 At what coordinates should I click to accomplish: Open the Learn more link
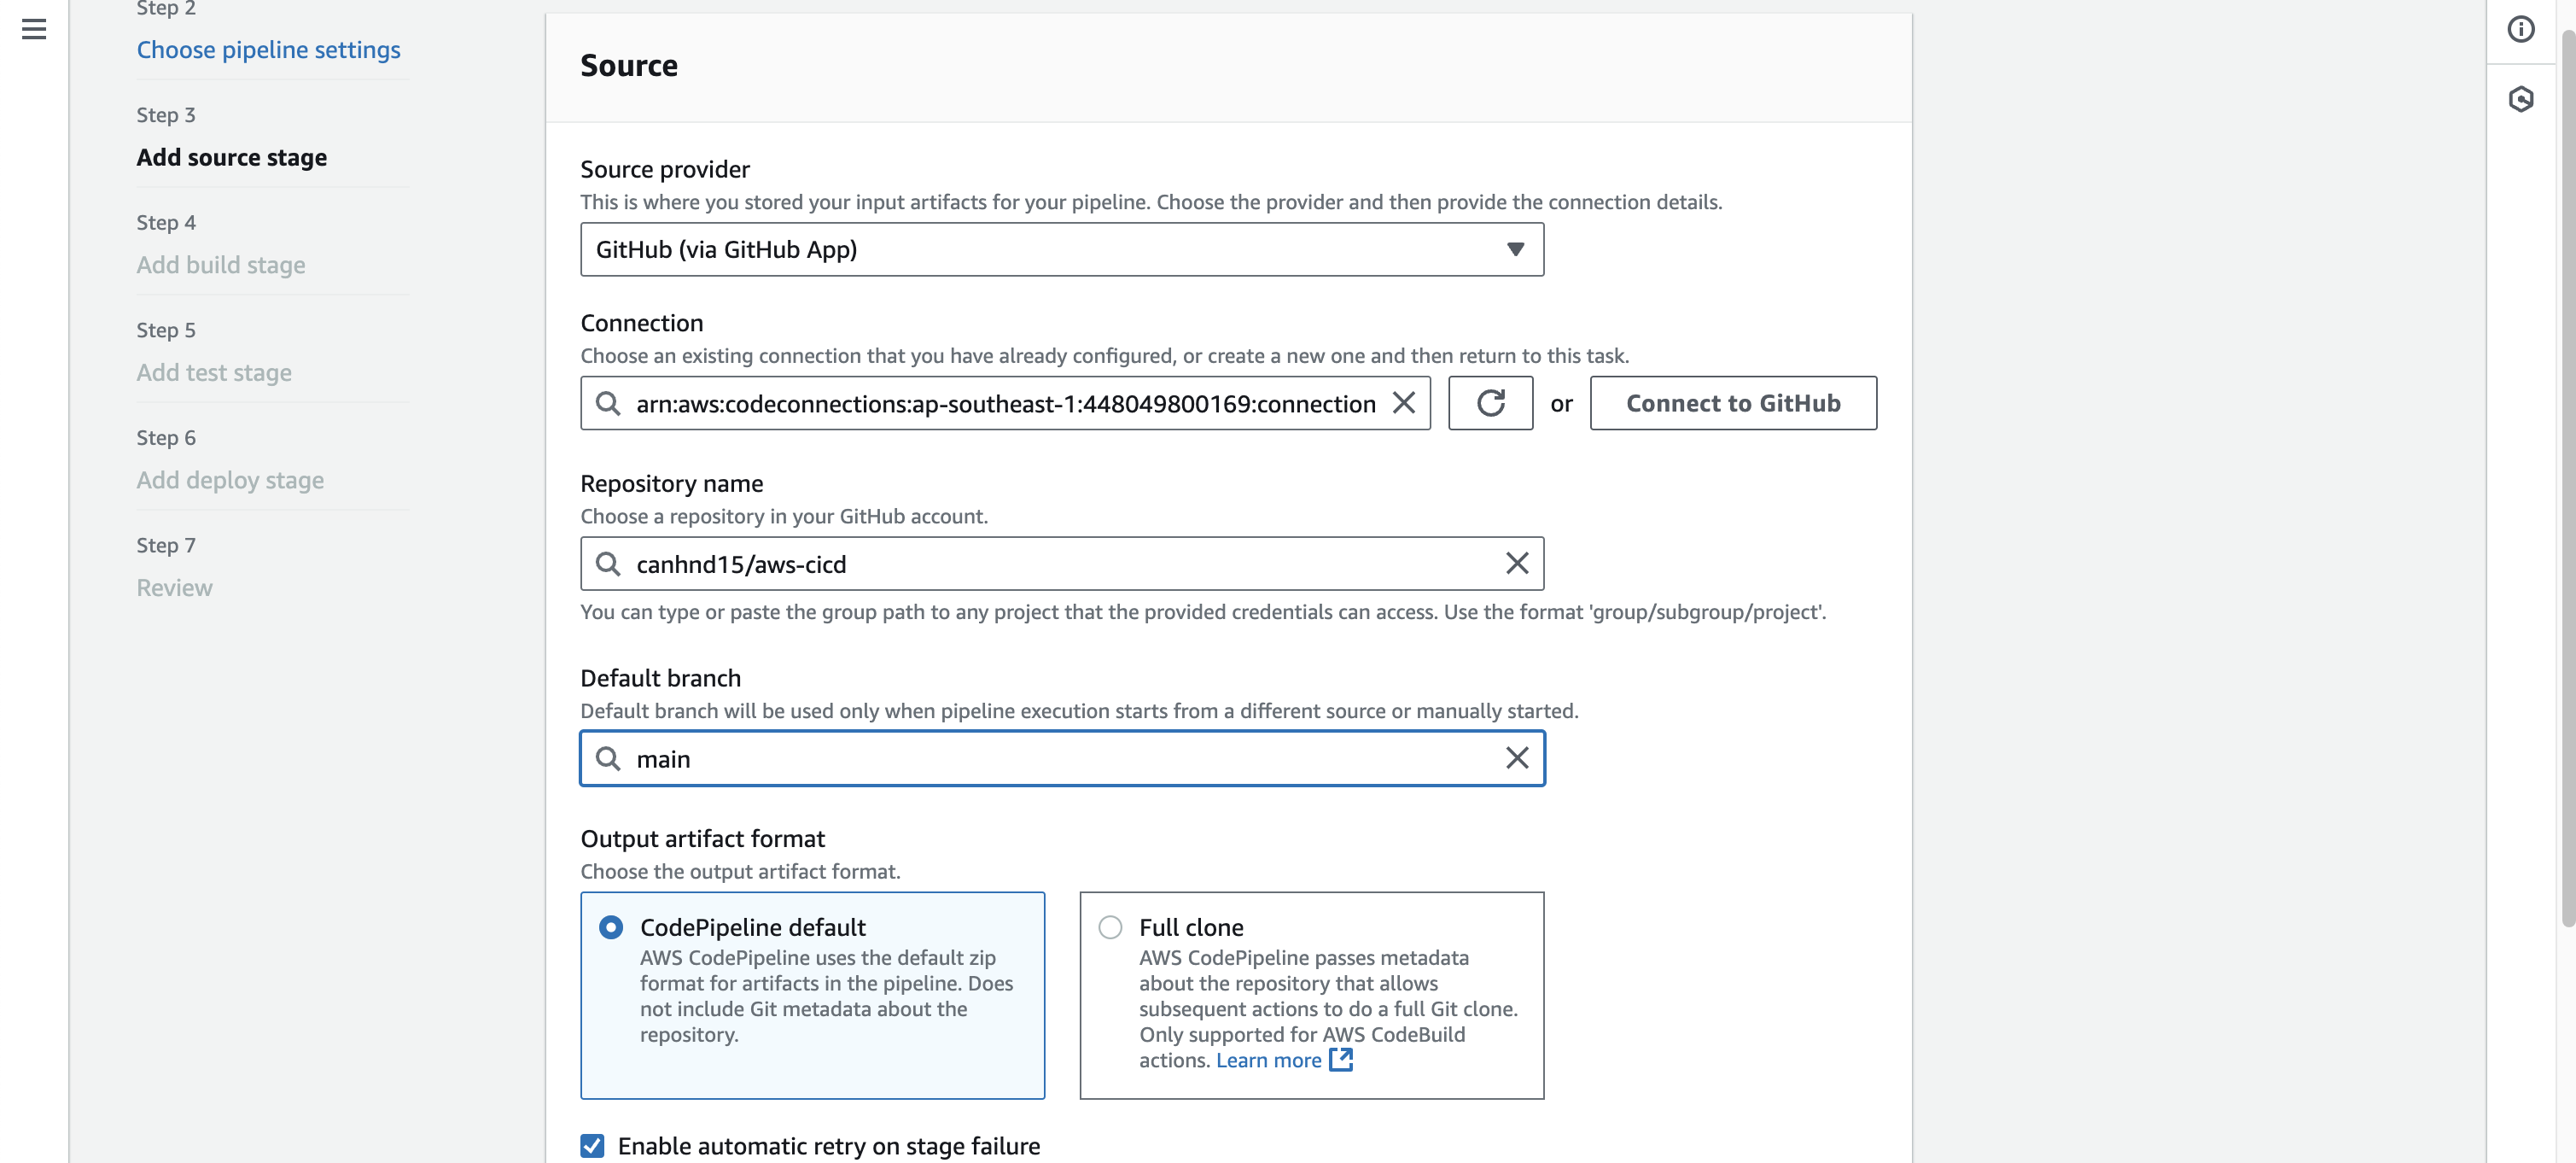1268,1060
